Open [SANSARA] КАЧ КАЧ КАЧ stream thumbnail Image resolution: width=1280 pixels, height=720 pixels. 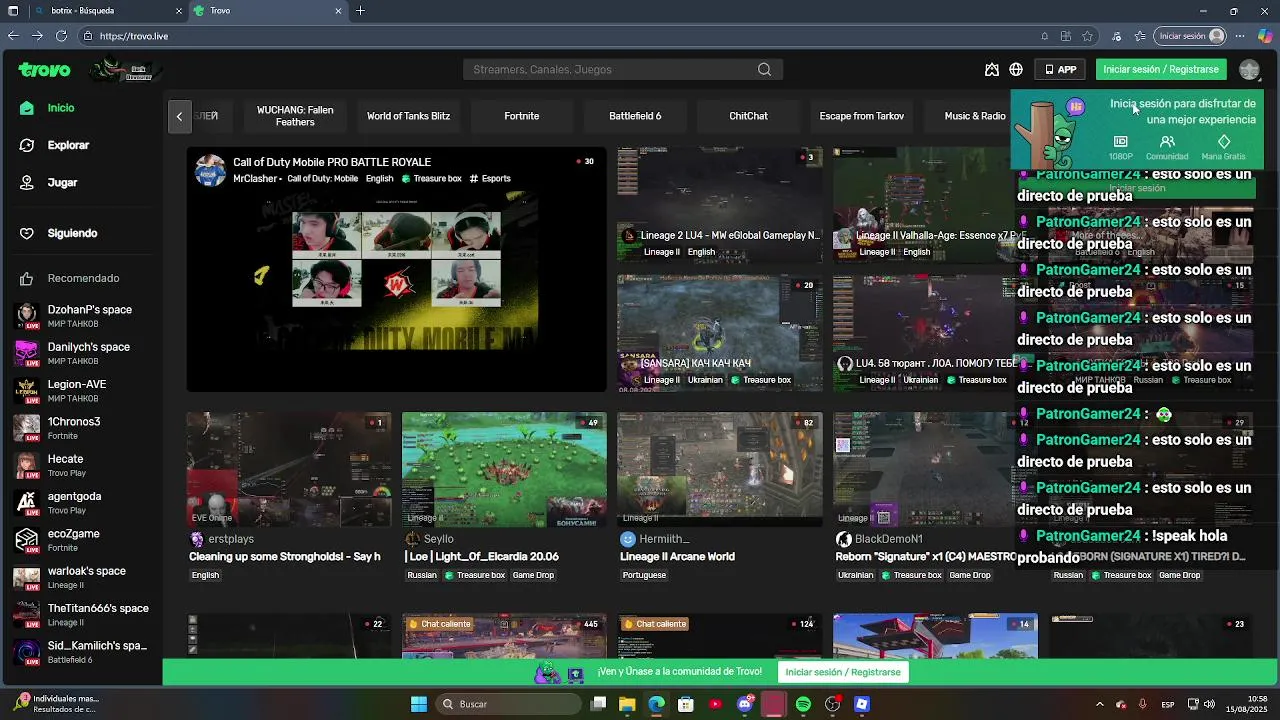pyautogui.click(x=720, y=333)
